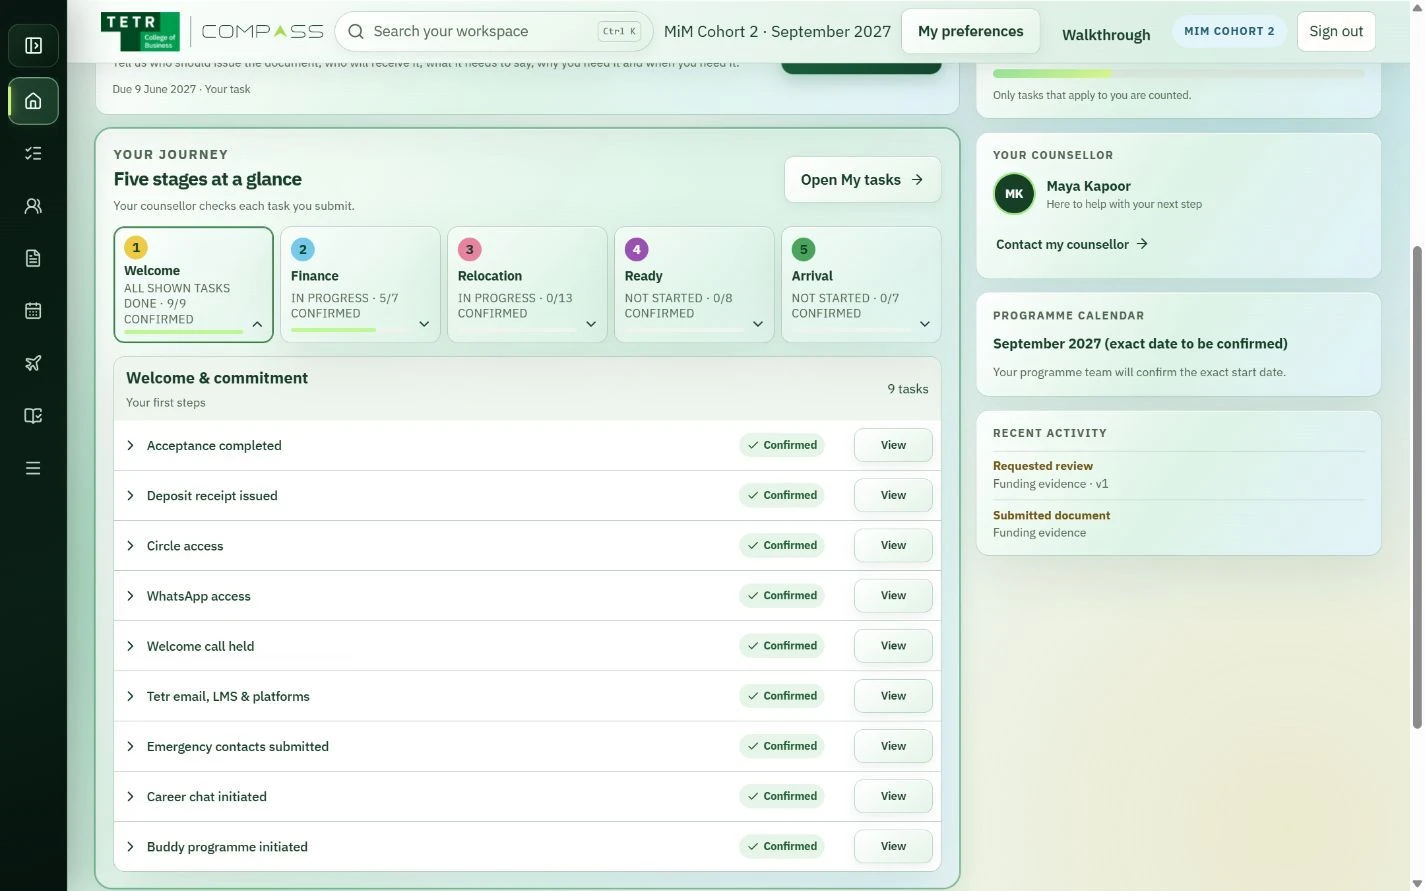Expand Emergency contacts submitted row
Image resolution: width=1425 pixels, height=891 pixels.
click(130, 746)
